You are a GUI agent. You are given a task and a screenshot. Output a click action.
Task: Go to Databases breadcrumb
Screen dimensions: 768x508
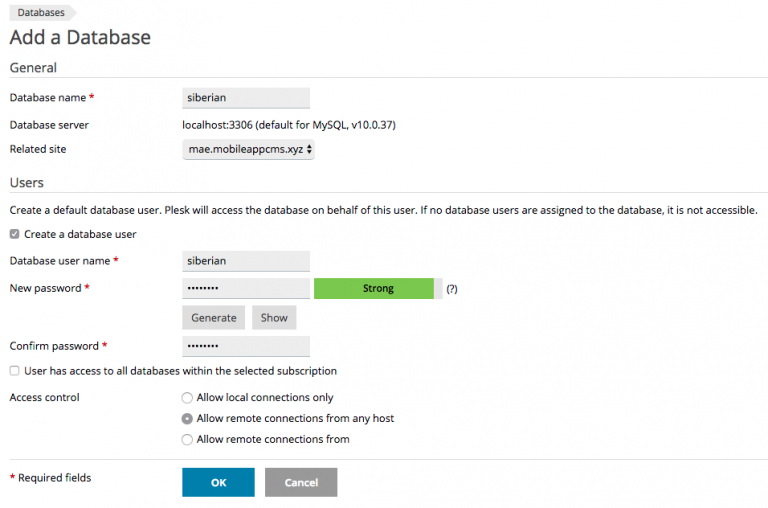click(x=41, y=13)
